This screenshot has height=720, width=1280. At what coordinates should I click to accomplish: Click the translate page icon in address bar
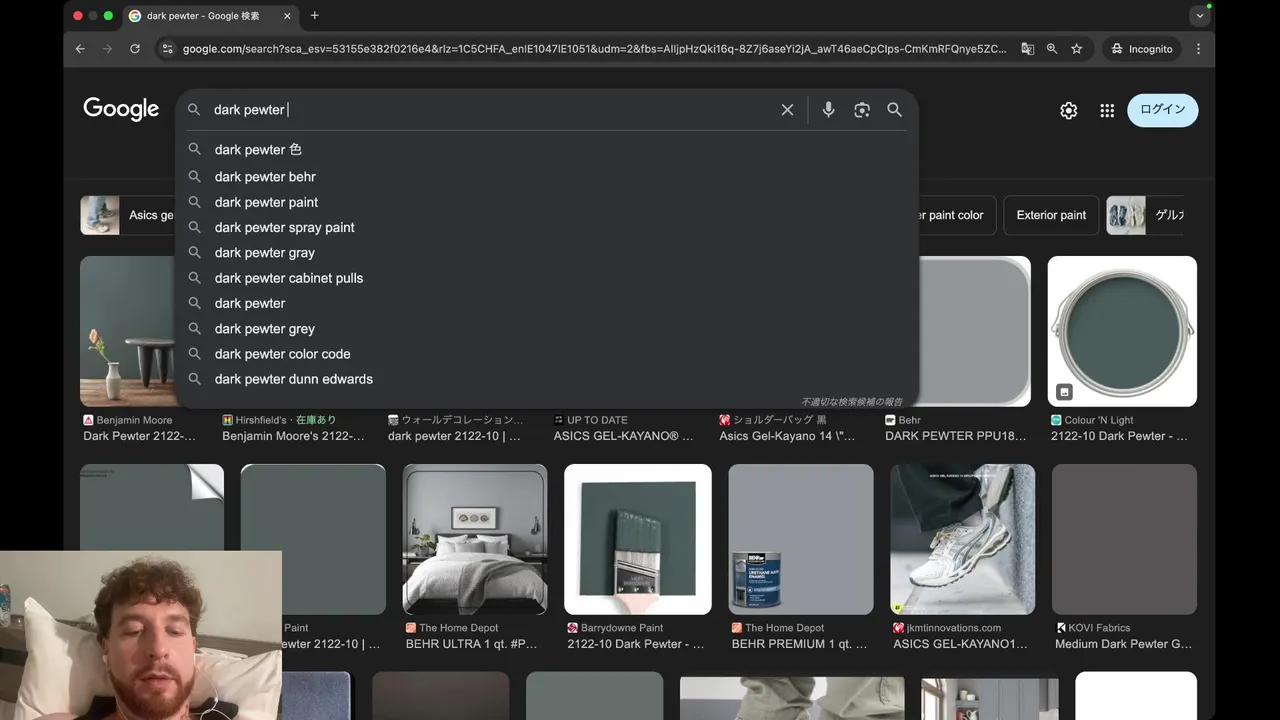1027,48
